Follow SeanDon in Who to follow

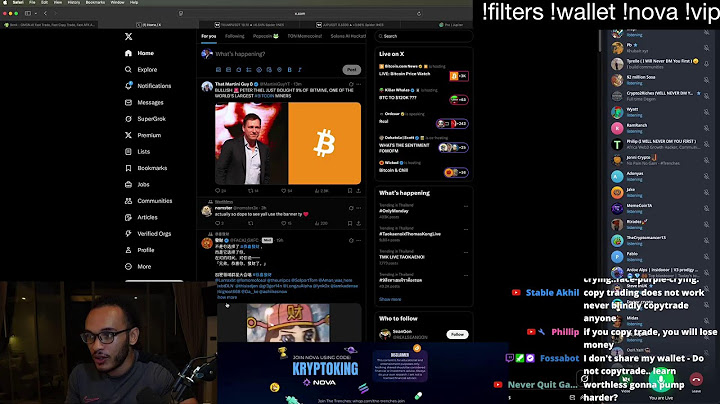click(457, 335)
